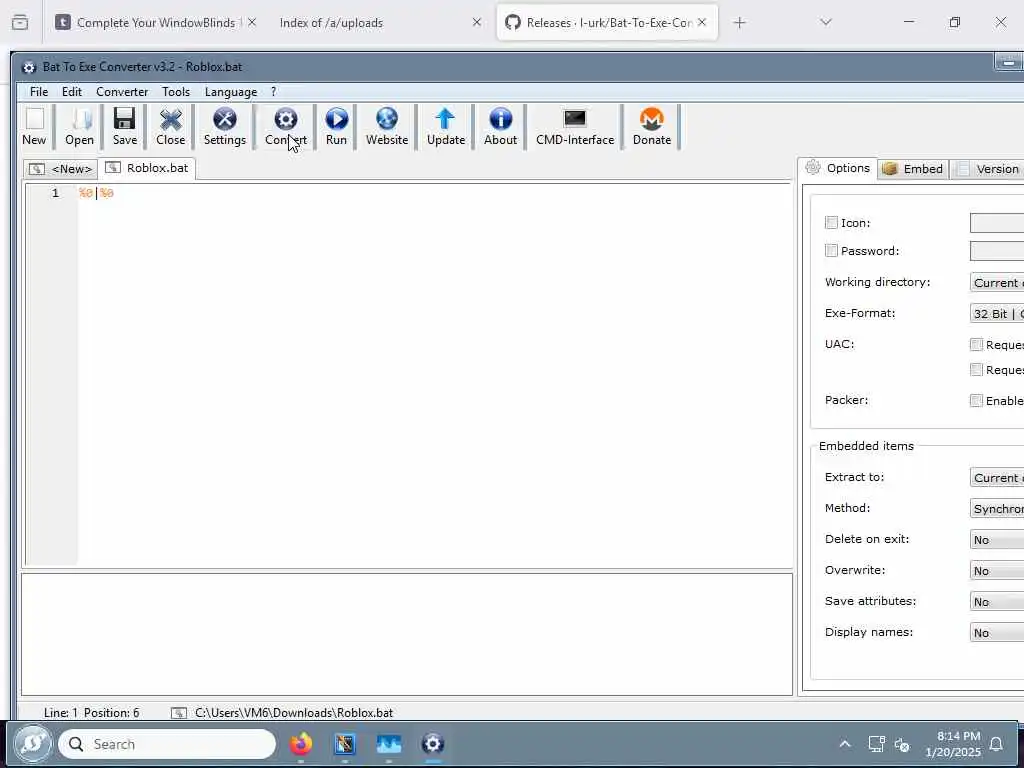
Task: Show the About dialog icon
Action: [500, 127]
